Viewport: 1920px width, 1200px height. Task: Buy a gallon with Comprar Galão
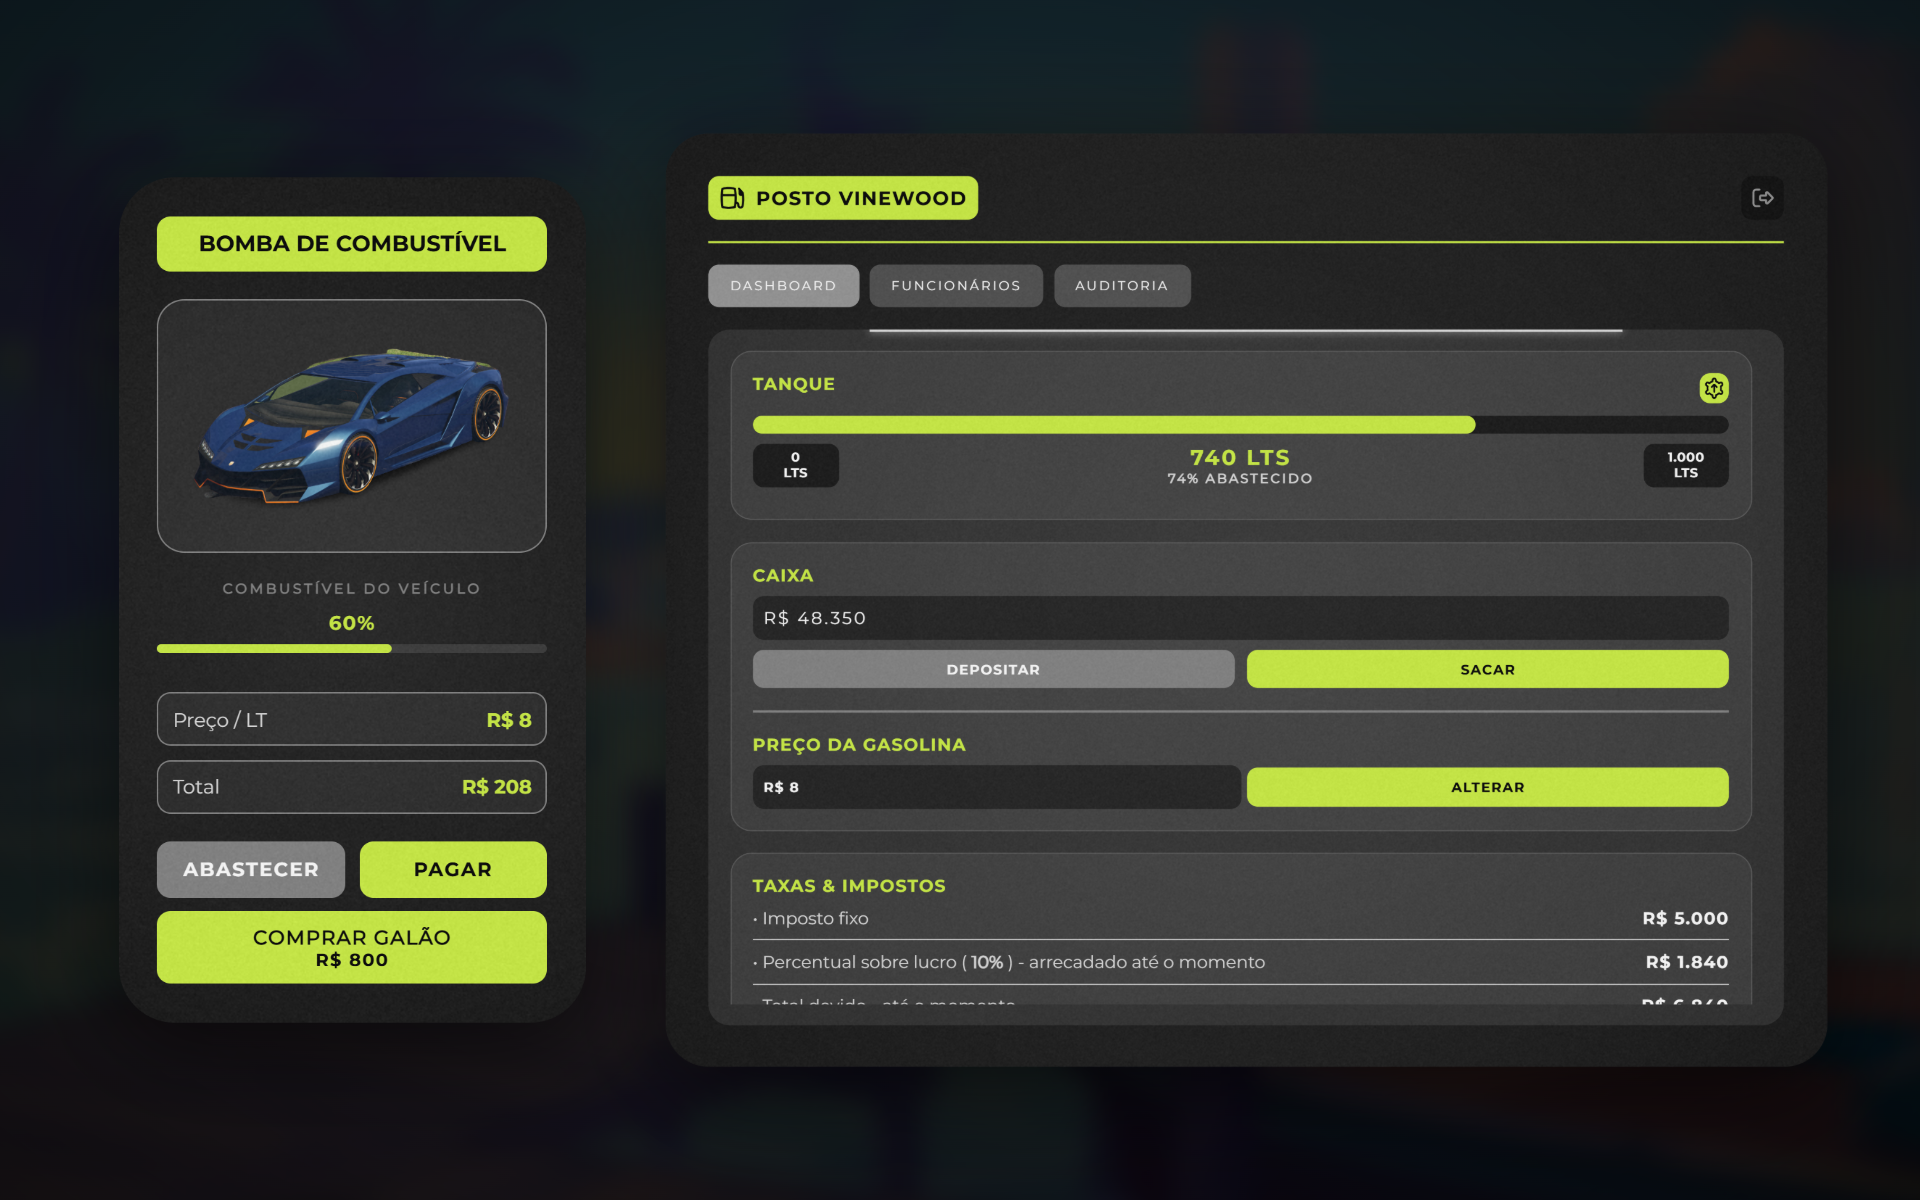(x=352, y=947)
